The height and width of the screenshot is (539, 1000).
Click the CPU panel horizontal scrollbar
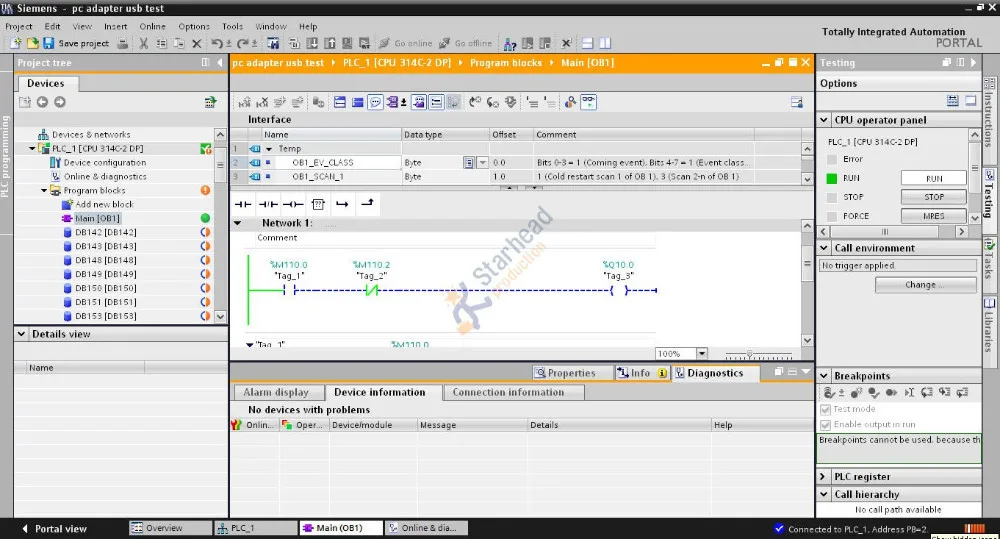tap(892, 232)
